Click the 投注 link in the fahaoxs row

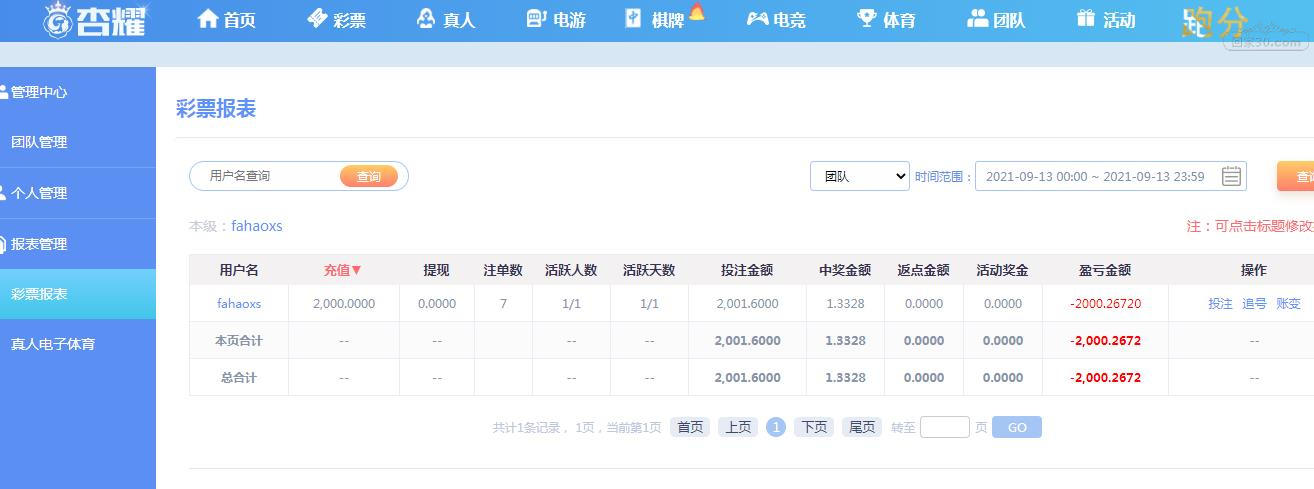(x=1220, y=303)
